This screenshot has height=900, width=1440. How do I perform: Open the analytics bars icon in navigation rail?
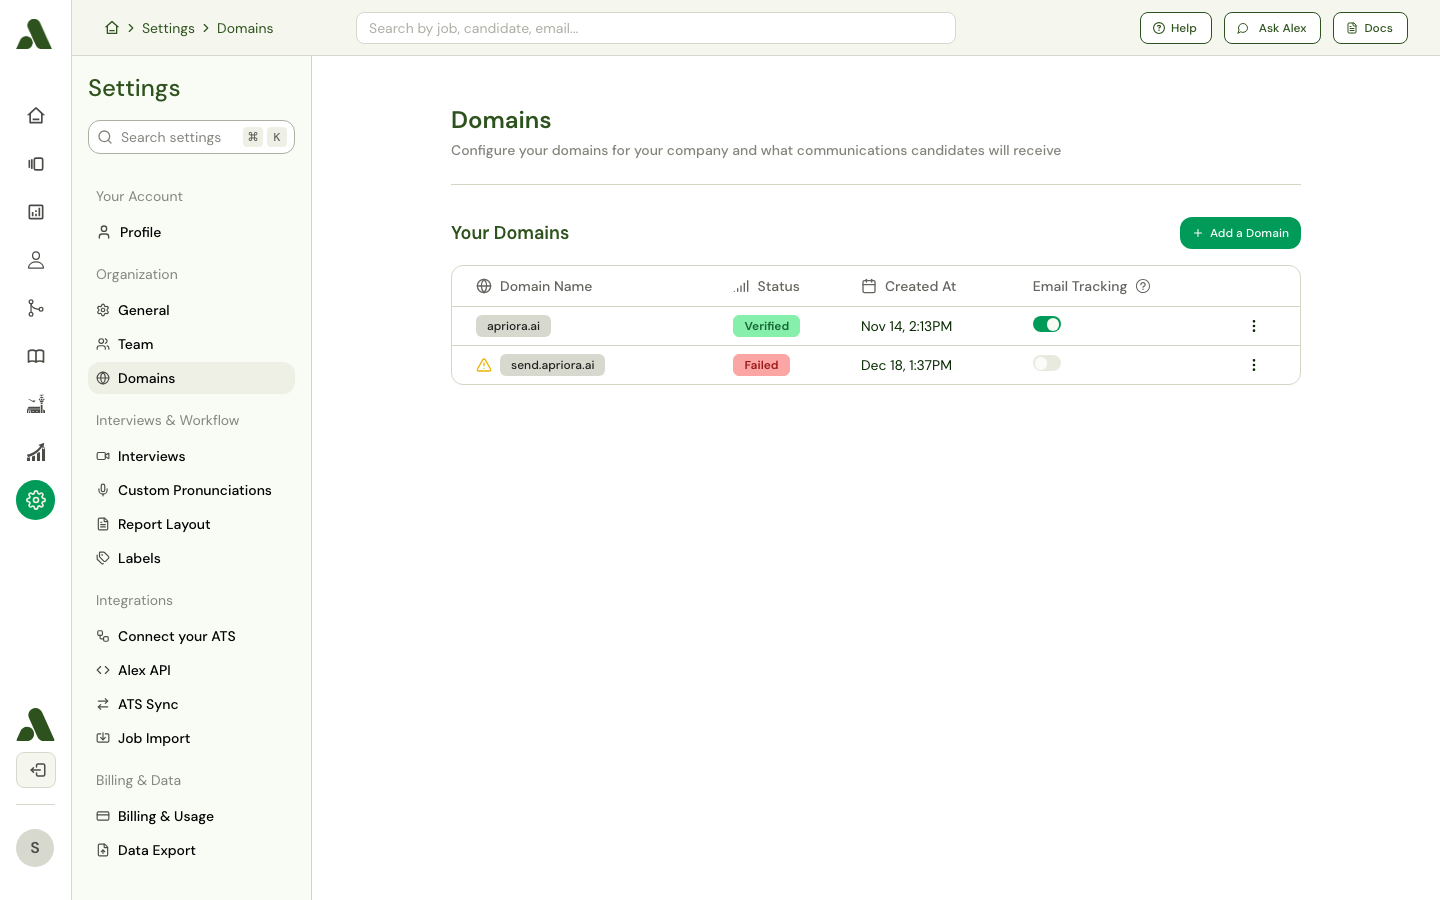[x=36, y=452]
